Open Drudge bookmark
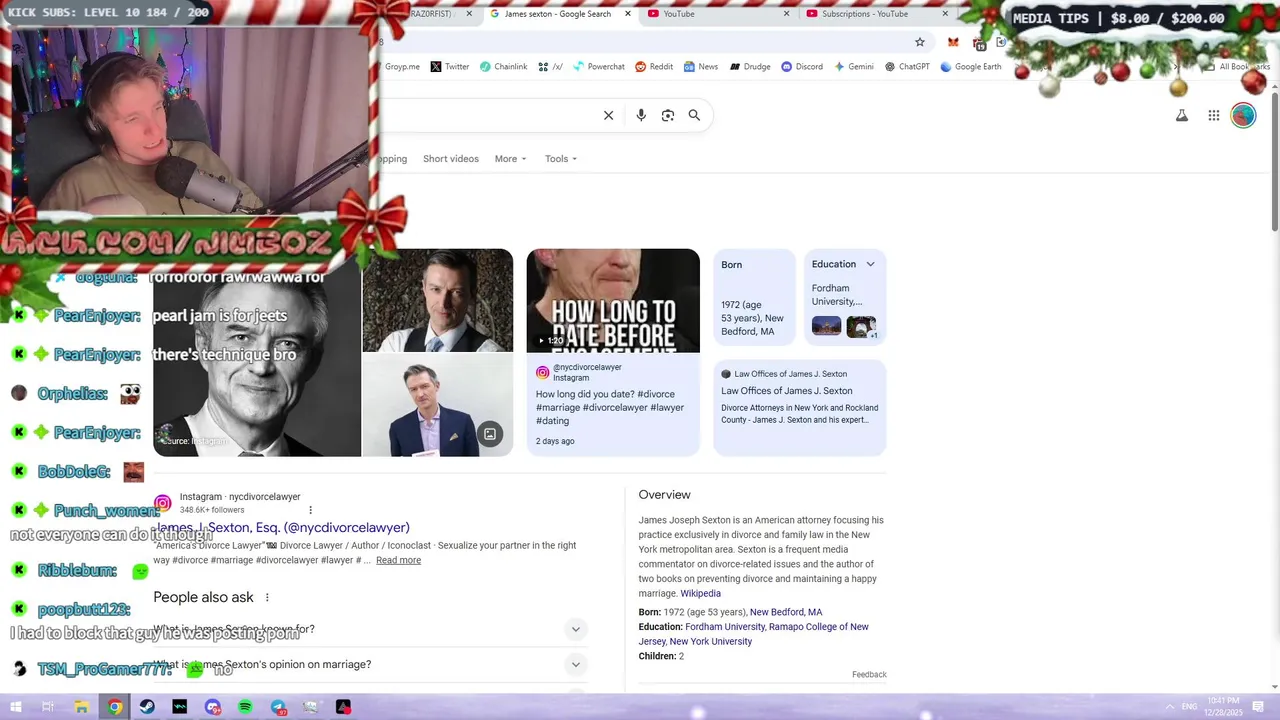 click(x=750, y=67)
